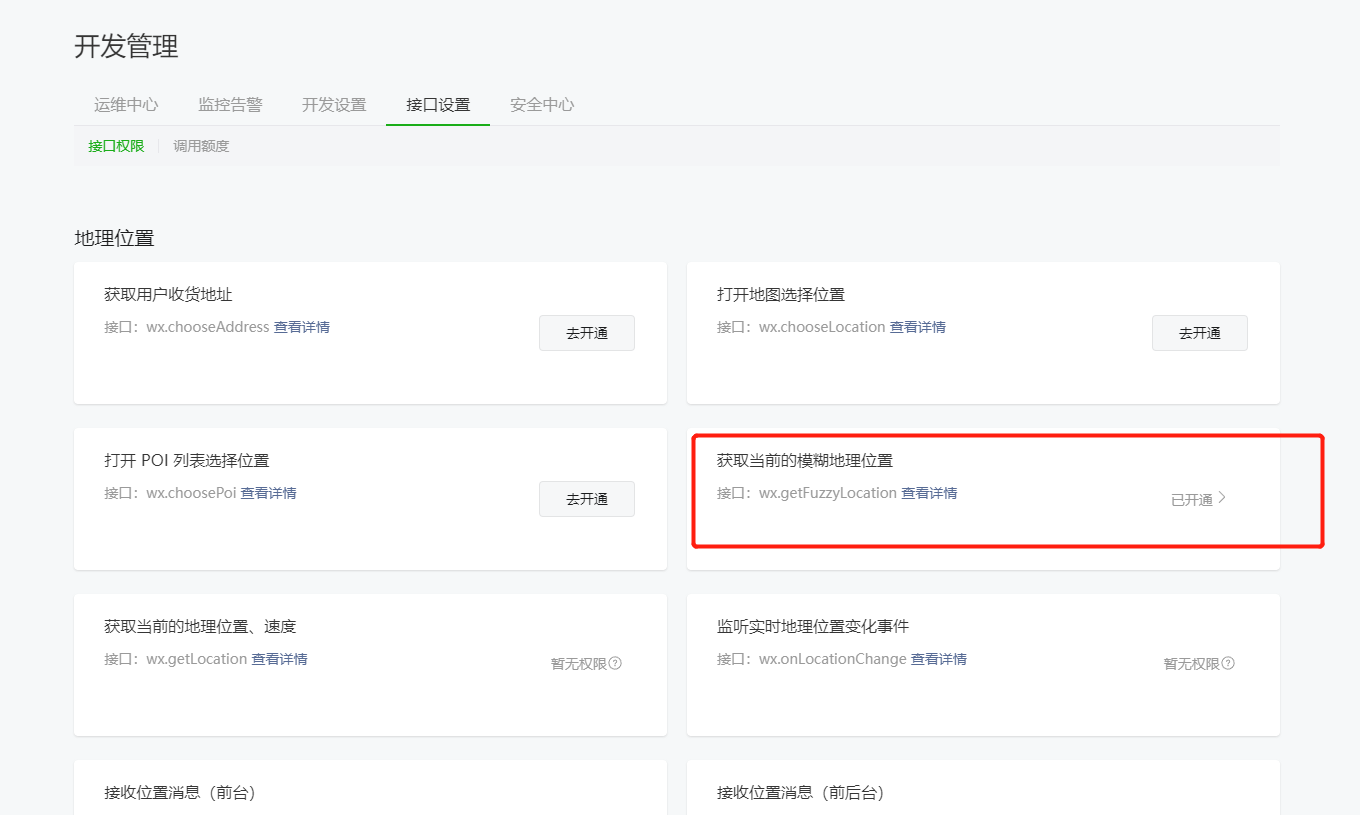1360x815 pixels.
Task: Click the 开发管理 page heading
Action: click(x=126, y=46)
